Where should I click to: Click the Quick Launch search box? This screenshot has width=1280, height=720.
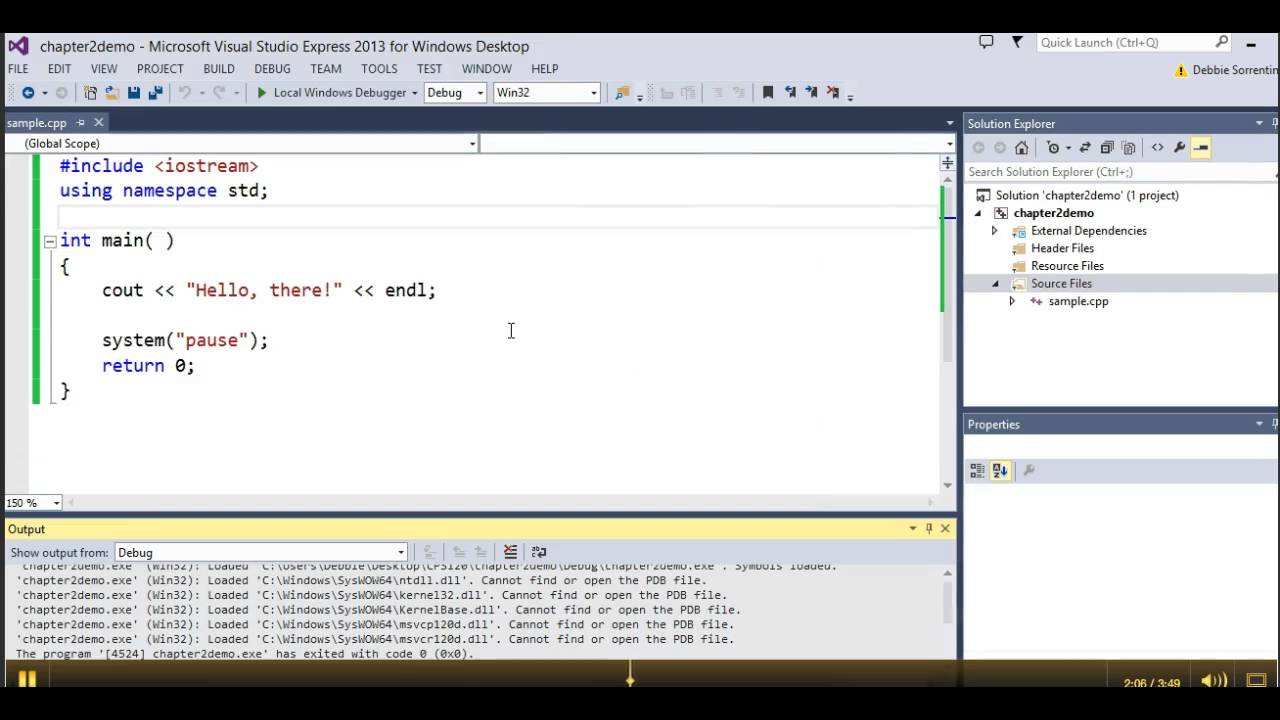(x=1125, y=43)
